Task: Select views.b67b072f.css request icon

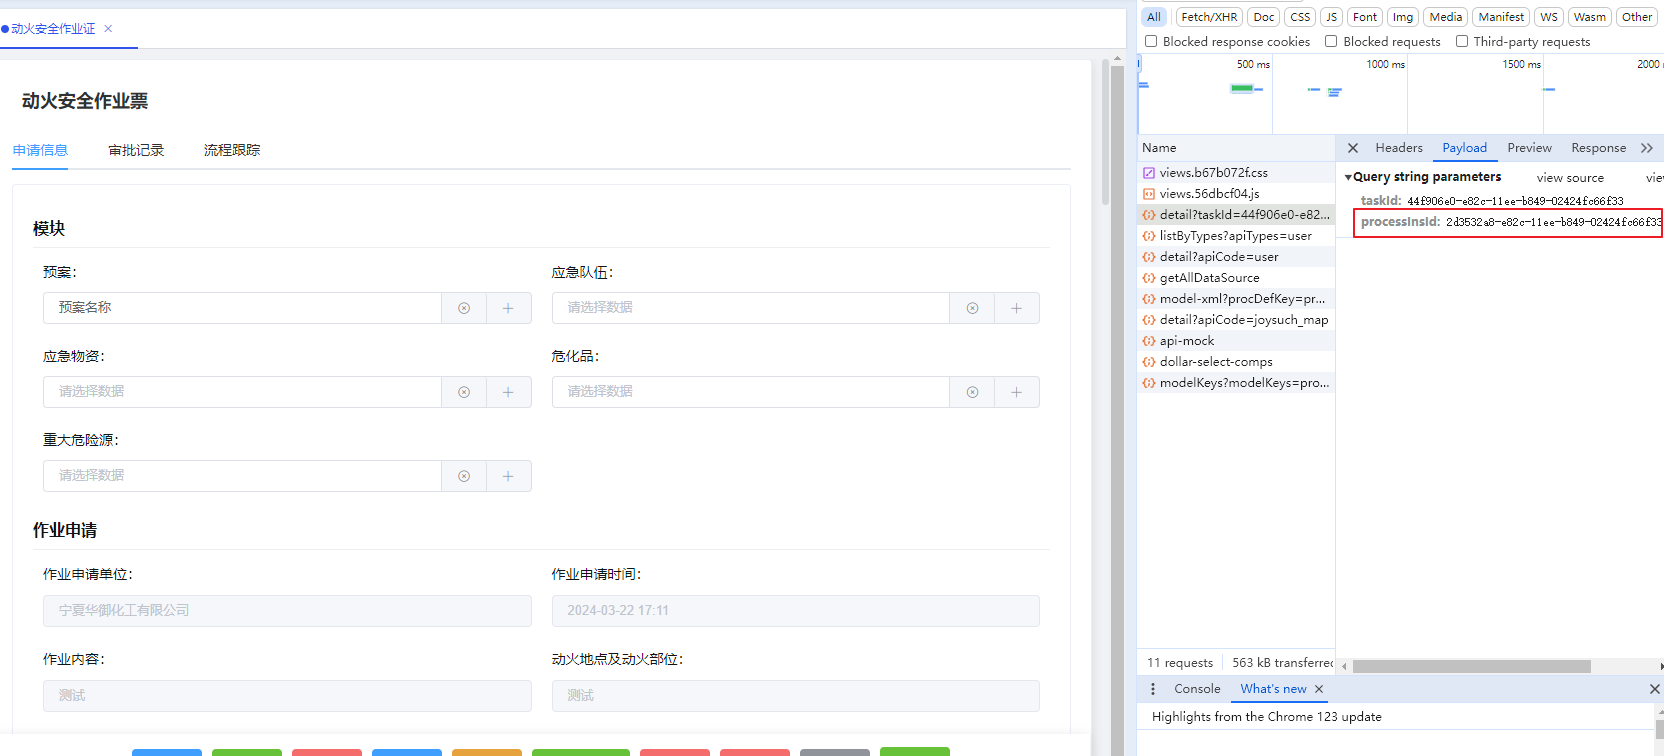Action: tap(1149, 173)
